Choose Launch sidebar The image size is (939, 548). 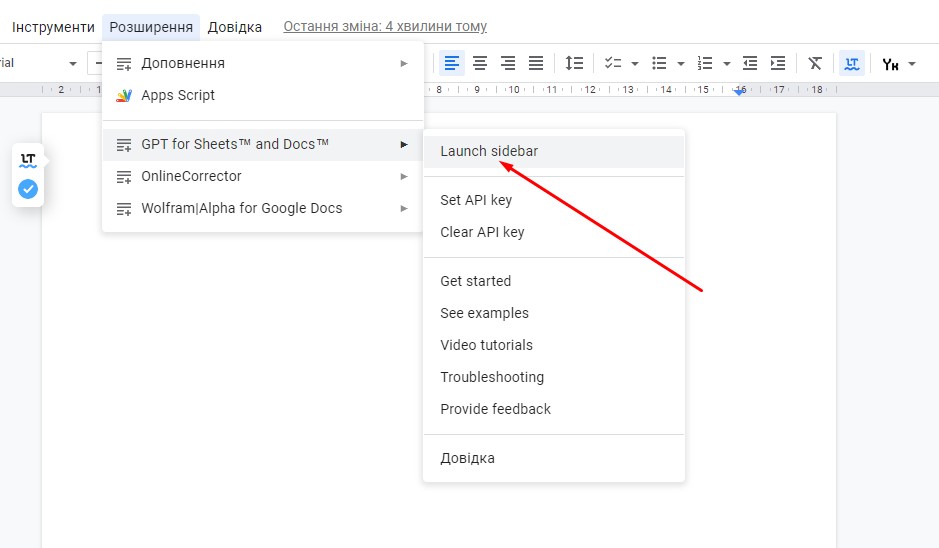pyautogui.click(x=554, y=152)
